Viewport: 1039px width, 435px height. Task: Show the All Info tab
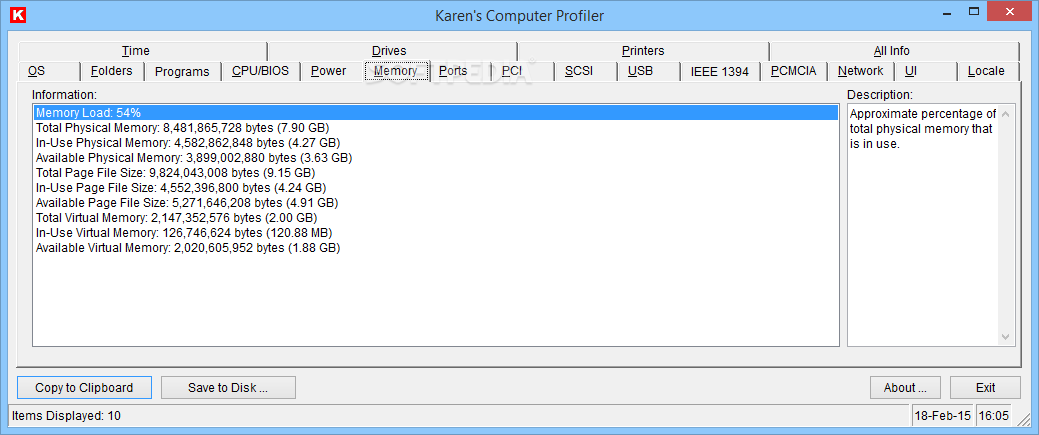pos(894,51)
